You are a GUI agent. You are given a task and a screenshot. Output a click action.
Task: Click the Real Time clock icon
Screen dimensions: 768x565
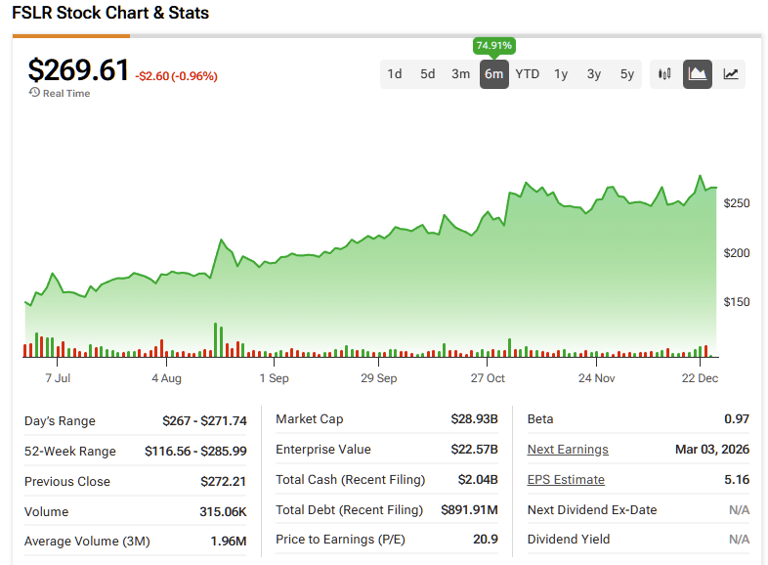[34, 93]
